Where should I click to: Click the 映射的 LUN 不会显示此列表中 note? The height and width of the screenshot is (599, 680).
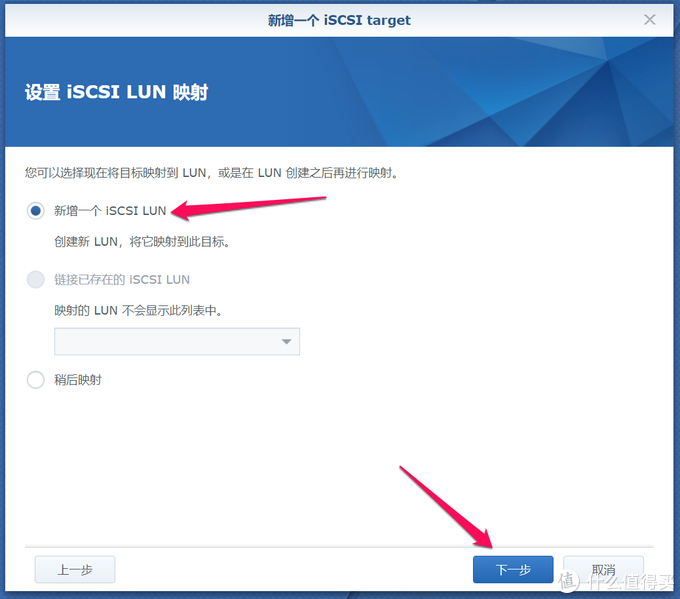click(x=138, y=311)
